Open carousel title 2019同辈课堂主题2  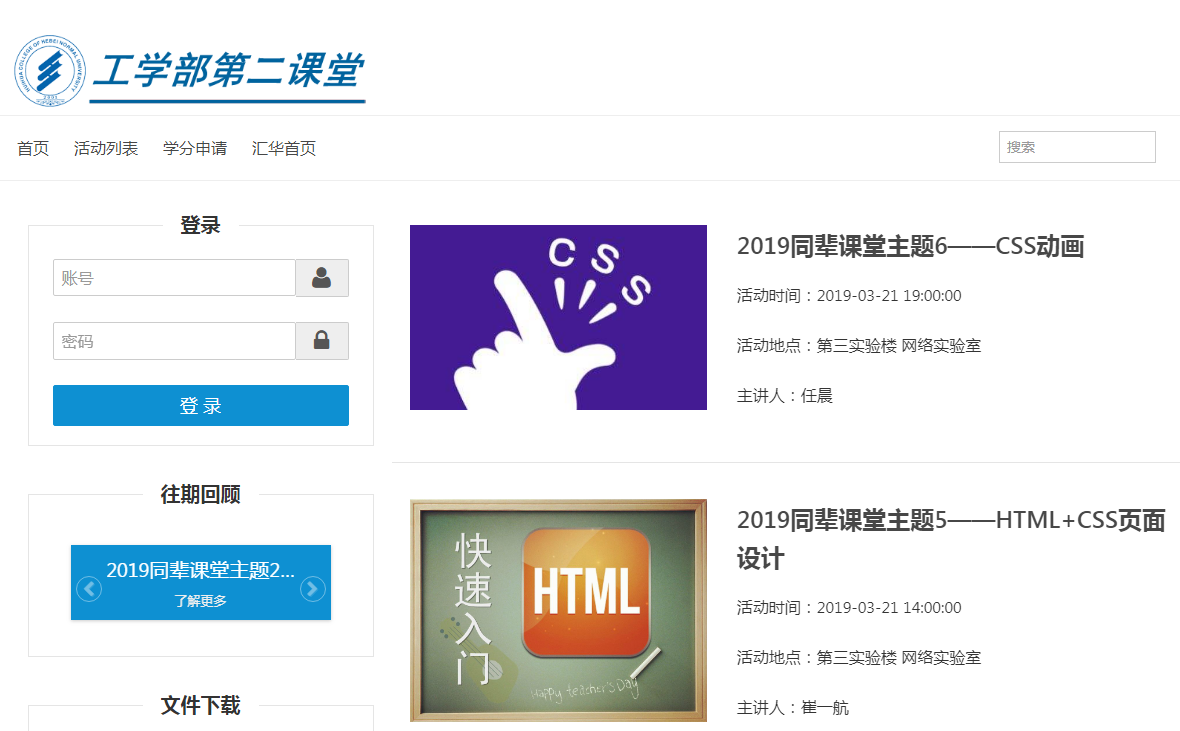(200, 571)
